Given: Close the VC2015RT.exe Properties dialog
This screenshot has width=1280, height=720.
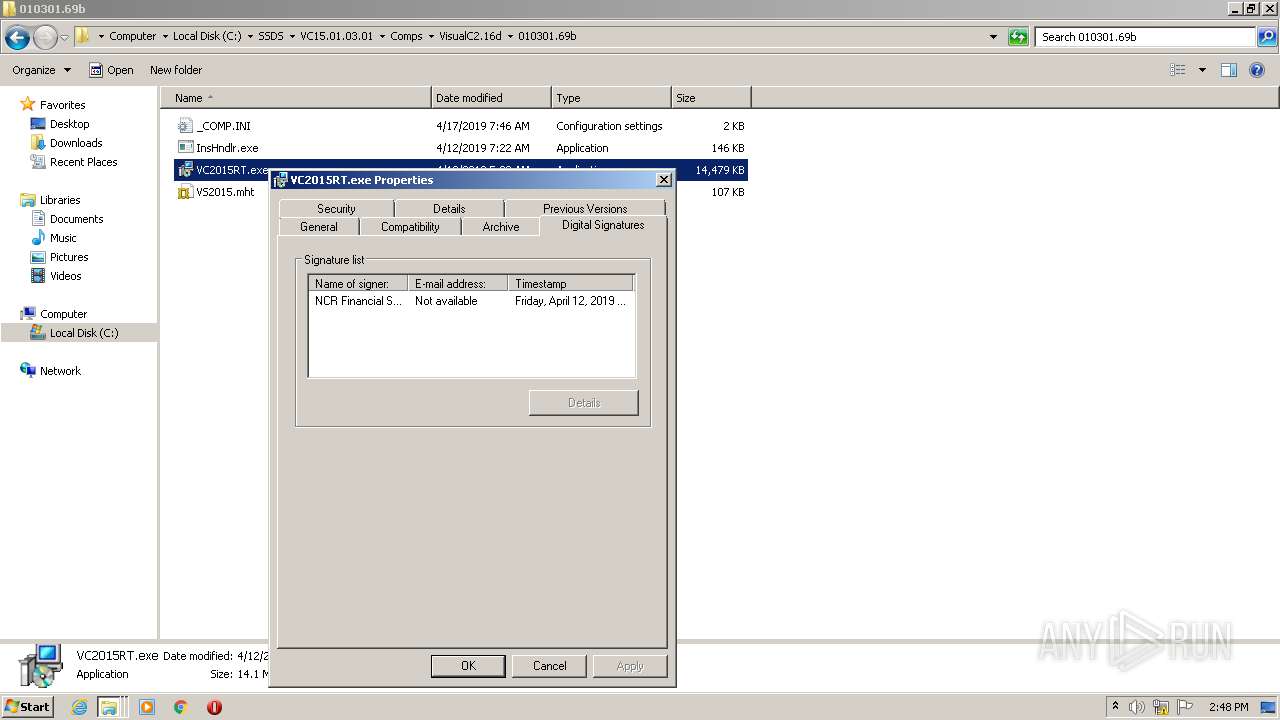Looking at the screenshot, I should pos(663,180).
